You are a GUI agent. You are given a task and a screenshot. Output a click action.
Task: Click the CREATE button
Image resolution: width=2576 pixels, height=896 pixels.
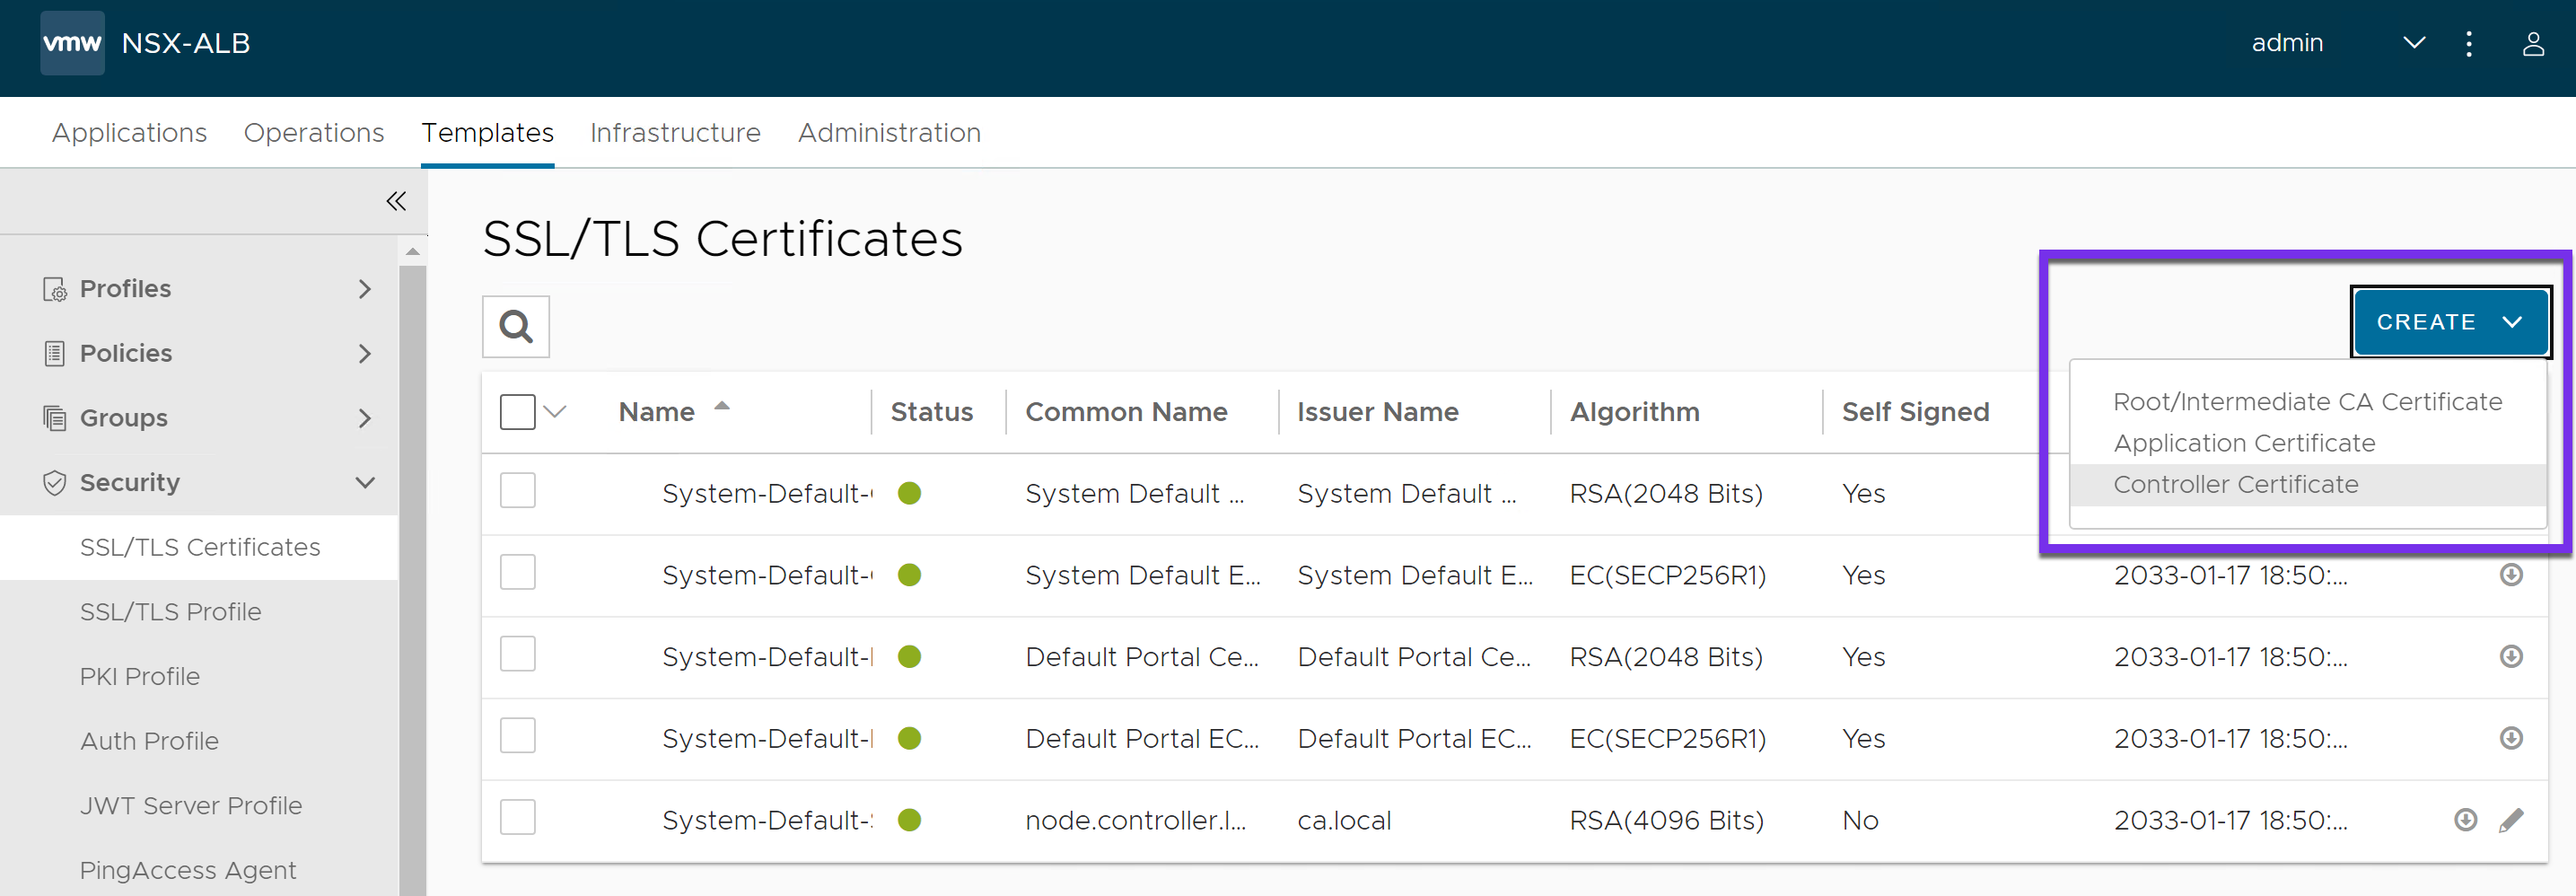tap(2449, 322)
